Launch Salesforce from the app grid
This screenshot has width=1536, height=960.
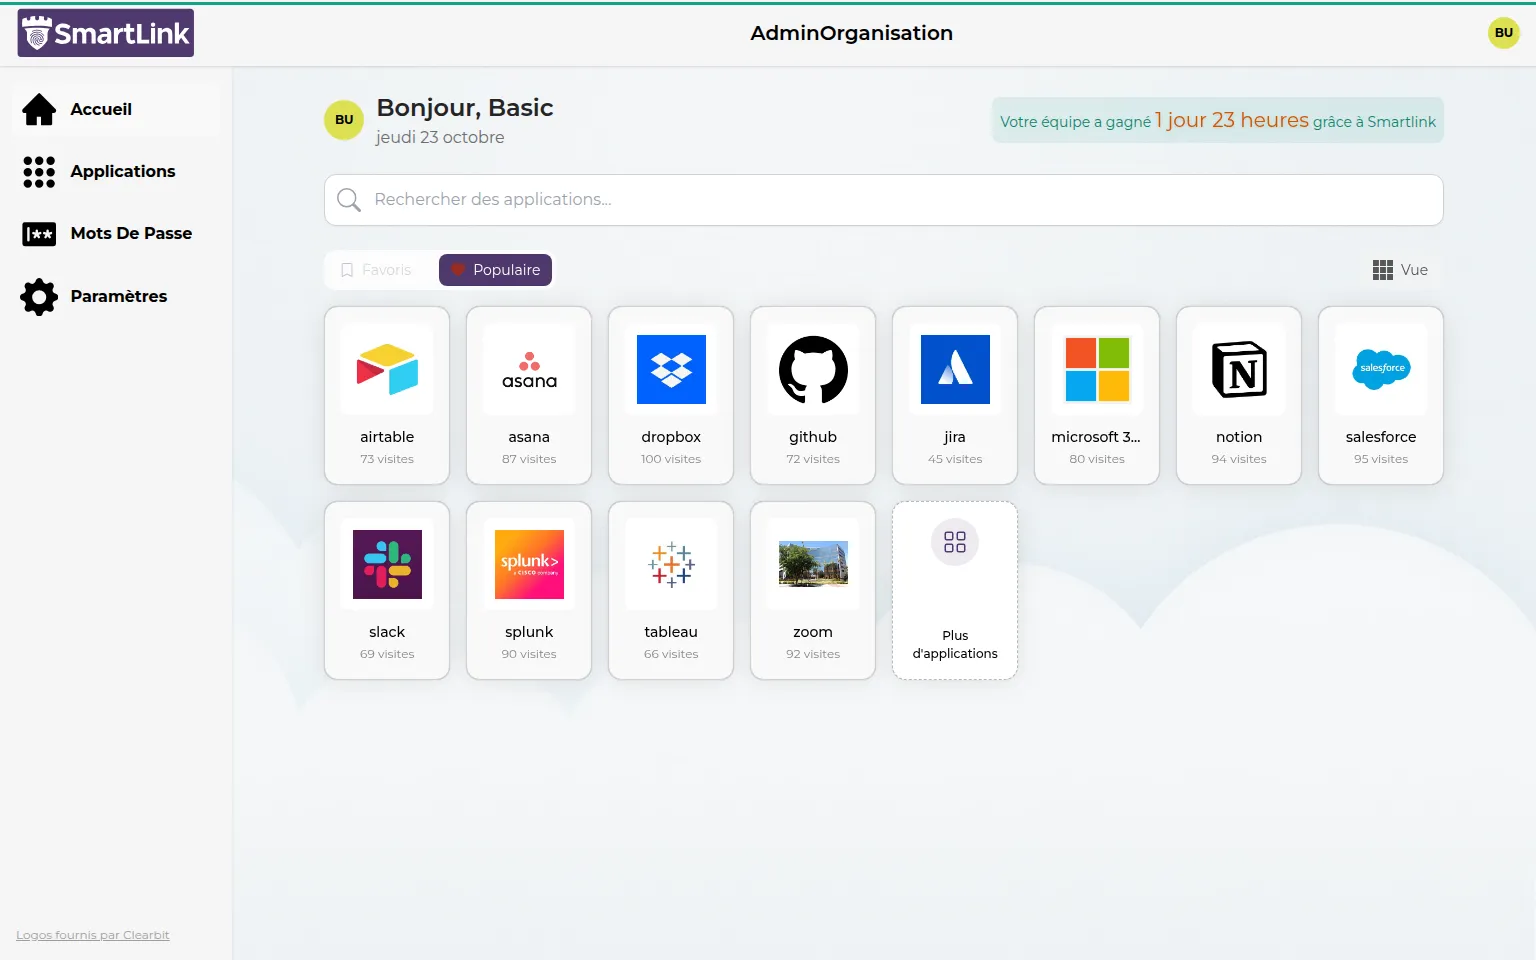pyautogui.click(x=1381, y=395)
